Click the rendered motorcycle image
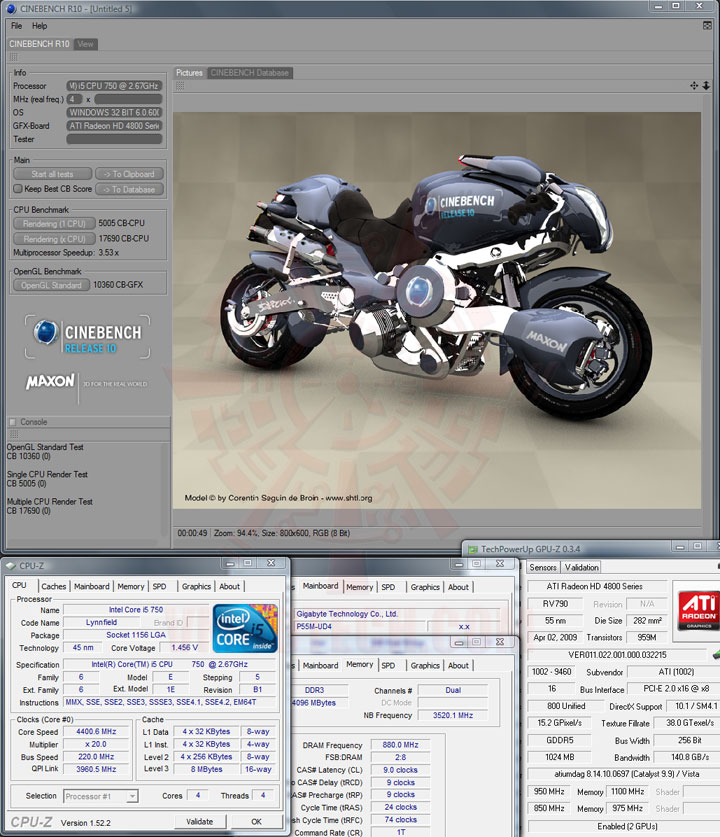The image size is (720, 837). 437,310
